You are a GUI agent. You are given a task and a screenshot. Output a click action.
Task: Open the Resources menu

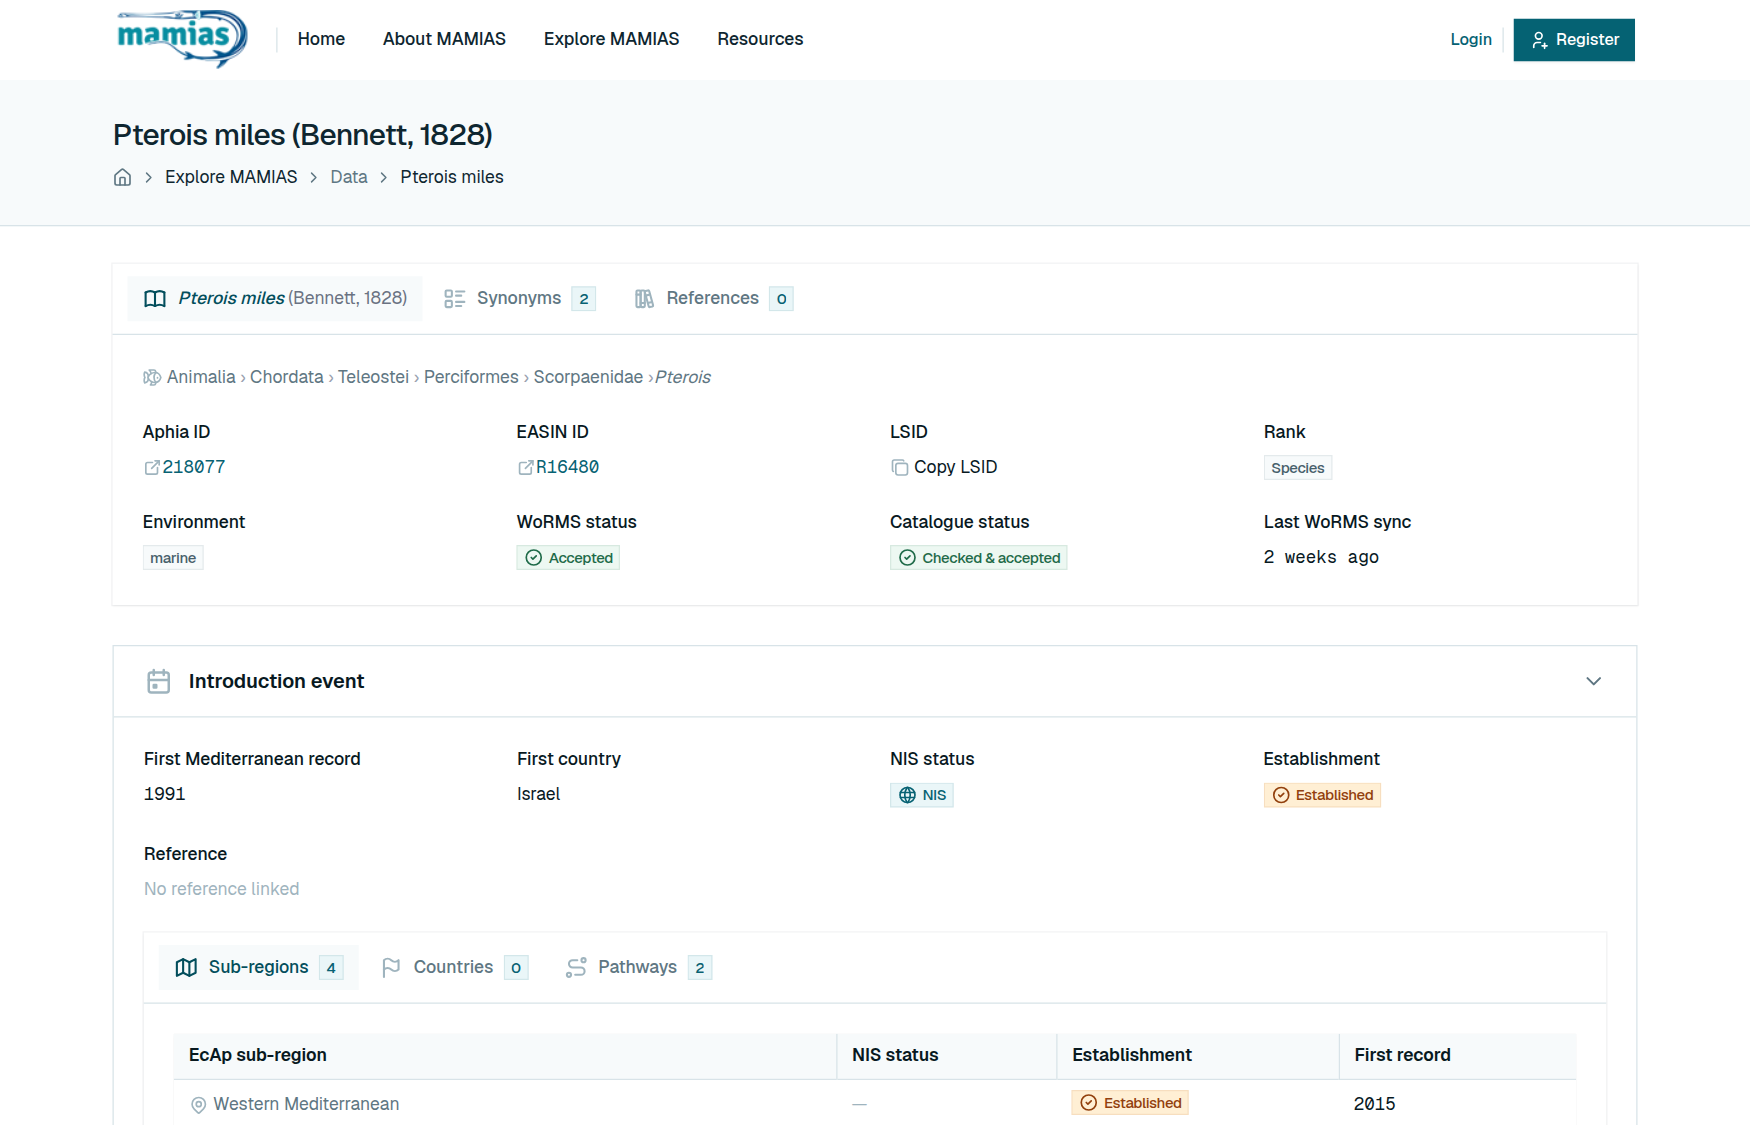tap(760, 39)
